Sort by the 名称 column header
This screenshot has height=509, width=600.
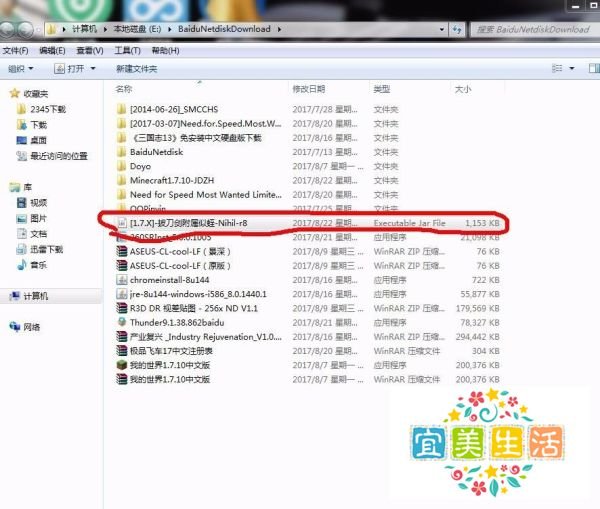click(124, 89)
